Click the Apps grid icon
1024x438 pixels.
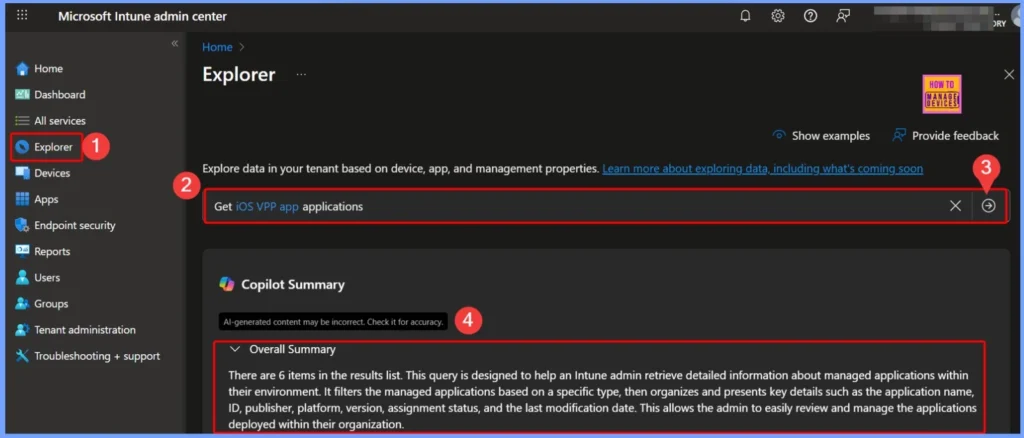tap(23, 199)
